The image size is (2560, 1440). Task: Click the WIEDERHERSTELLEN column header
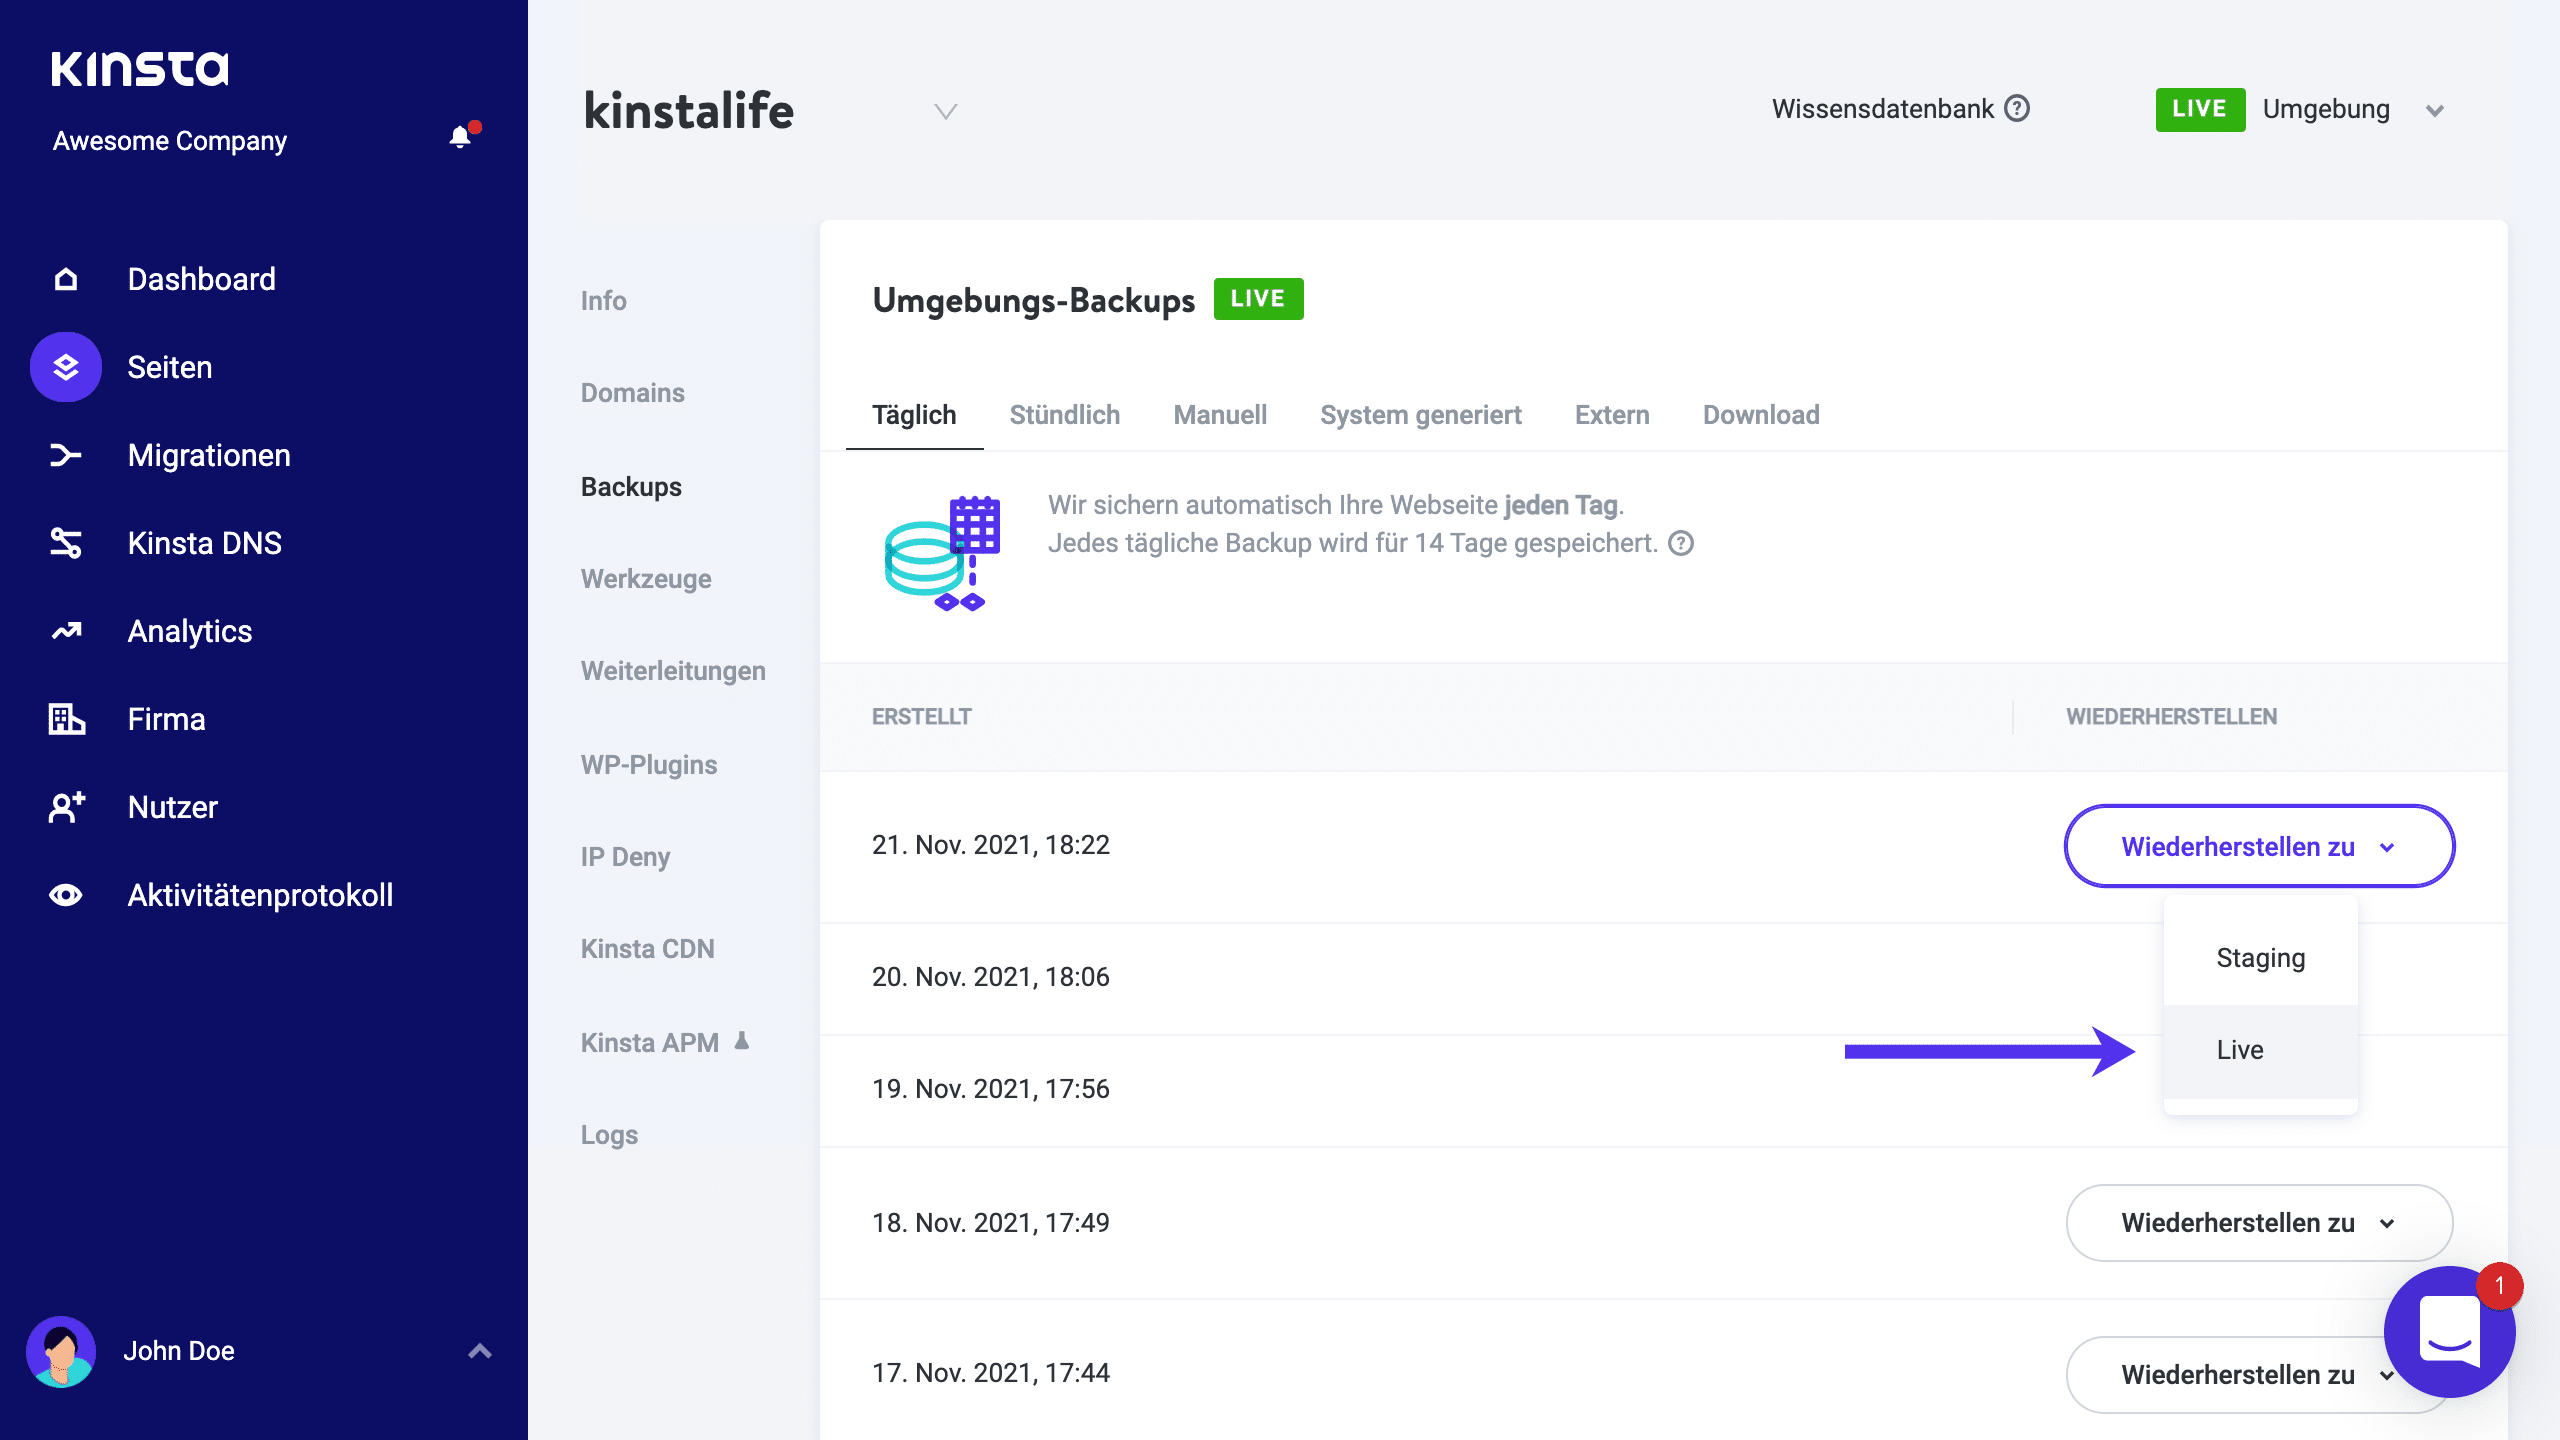tap(2172, 716)
